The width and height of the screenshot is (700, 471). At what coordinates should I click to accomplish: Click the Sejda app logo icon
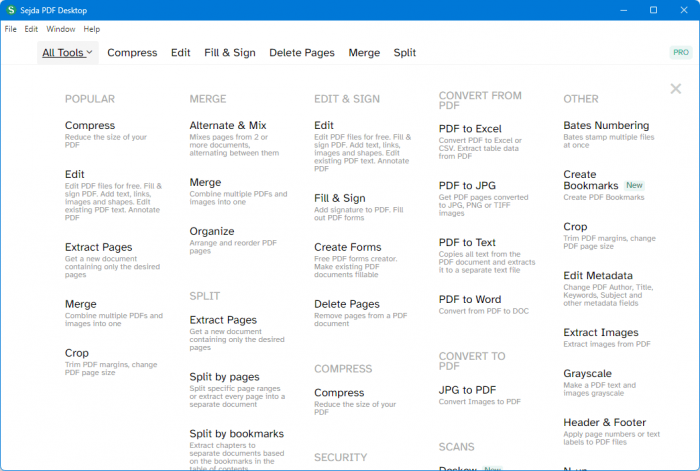(11, 10)
